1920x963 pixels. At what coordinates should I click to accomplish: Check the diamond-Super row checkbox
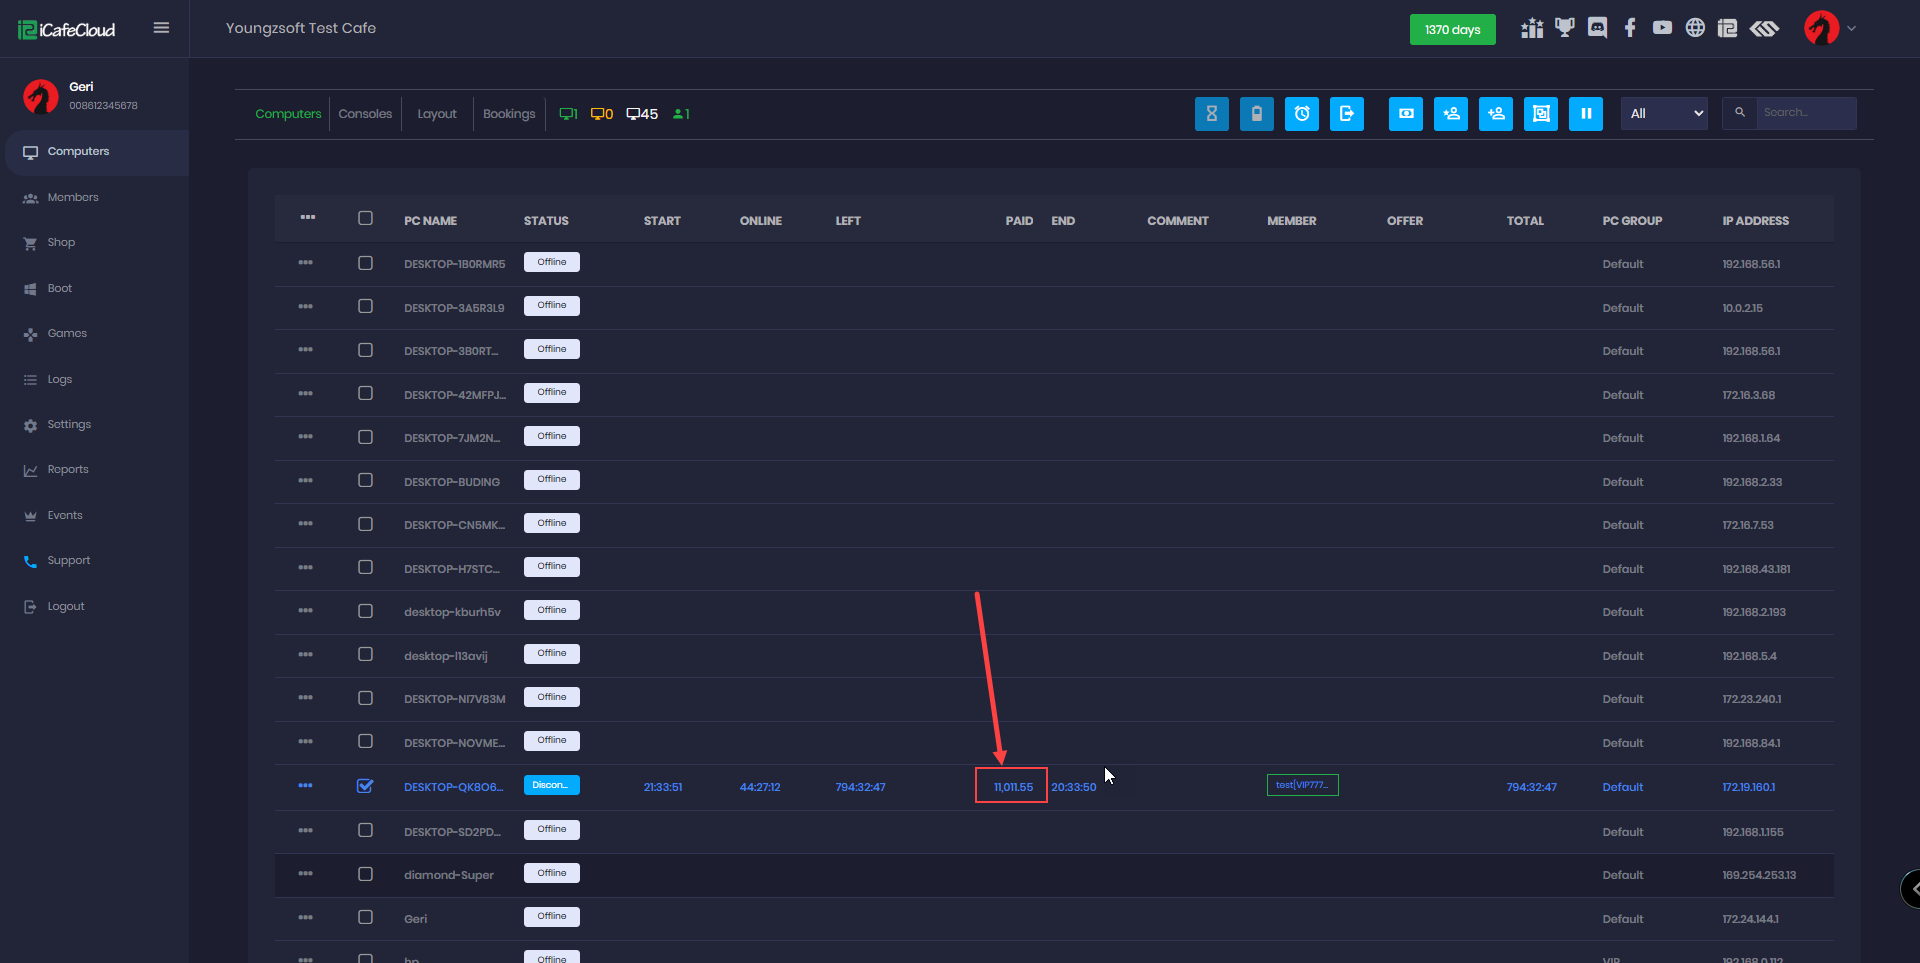(x=365, y=874)
